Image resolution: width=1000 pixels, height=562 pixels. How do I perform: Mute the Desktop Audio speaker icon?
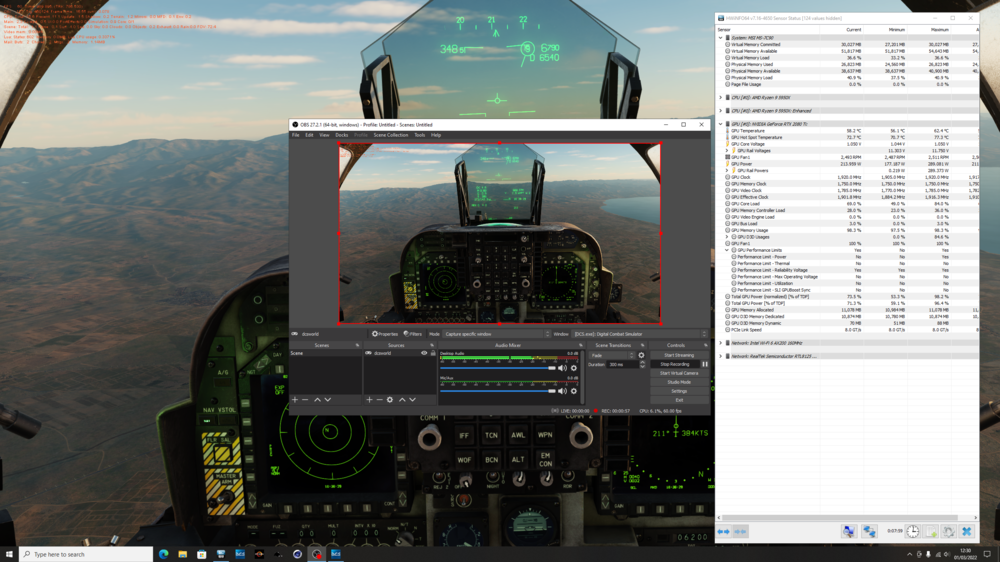[562, 368]
